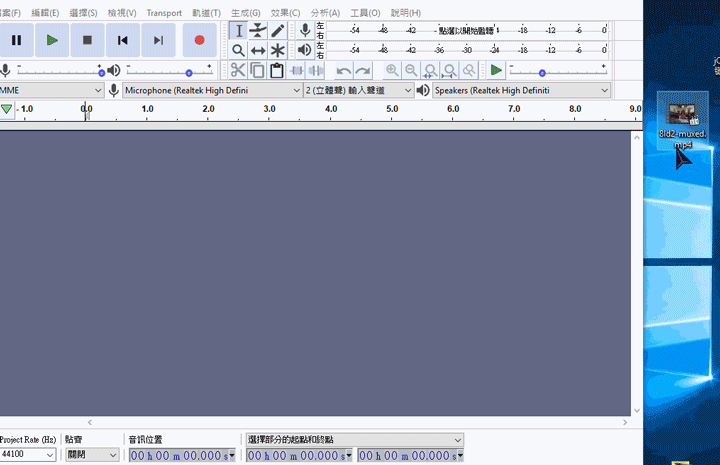This screenshot has height=465, width=720.
Task: Open the 工具(O) menu
Action: click(365, 13)
